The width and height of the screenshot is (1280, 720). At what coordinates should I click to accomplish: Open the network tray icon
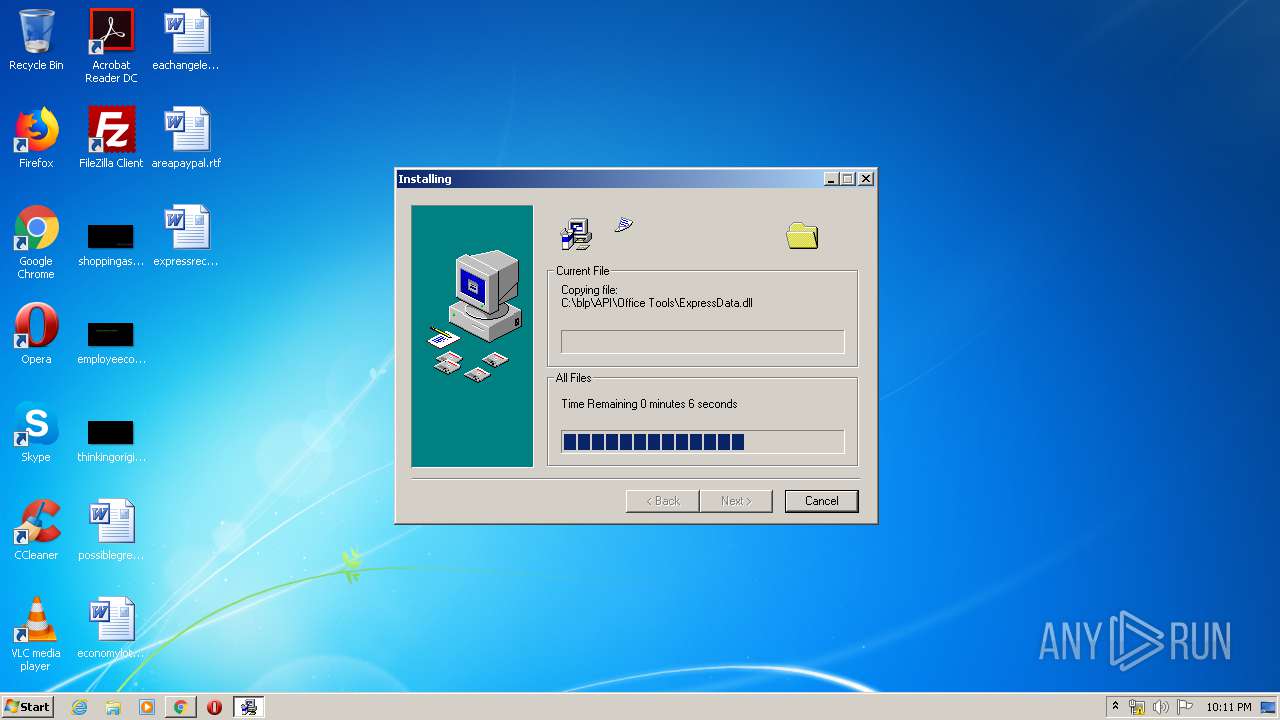tap(1137, 707)
